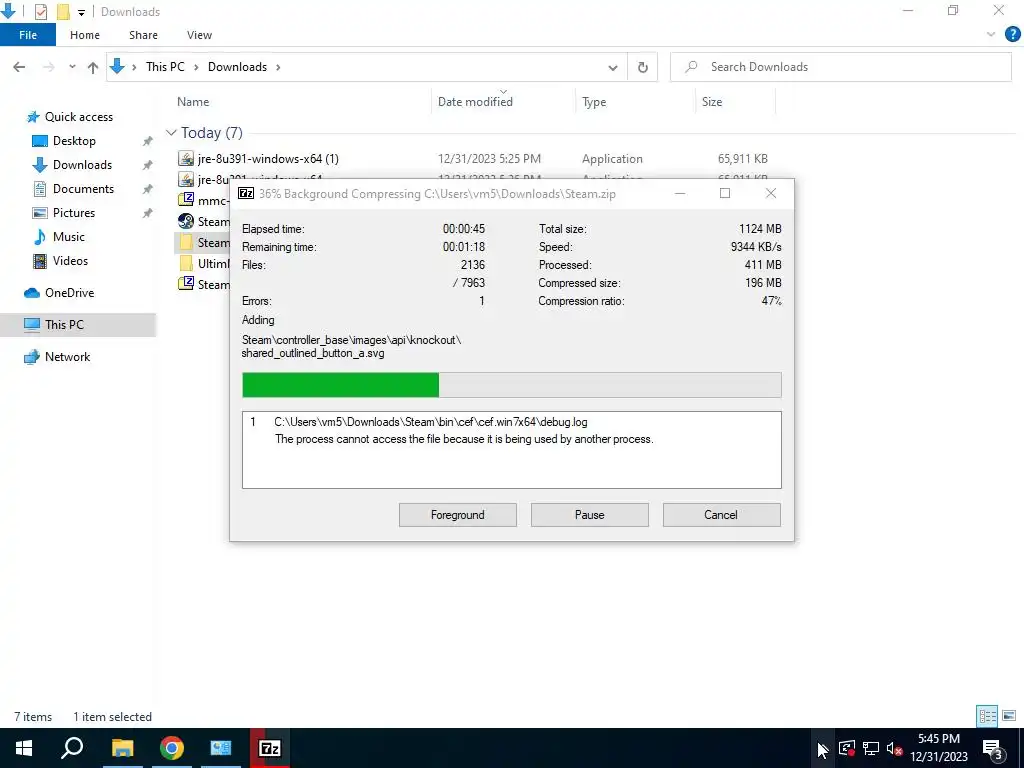
Task: Open the notification center
Action: click(x=993, y=748)
